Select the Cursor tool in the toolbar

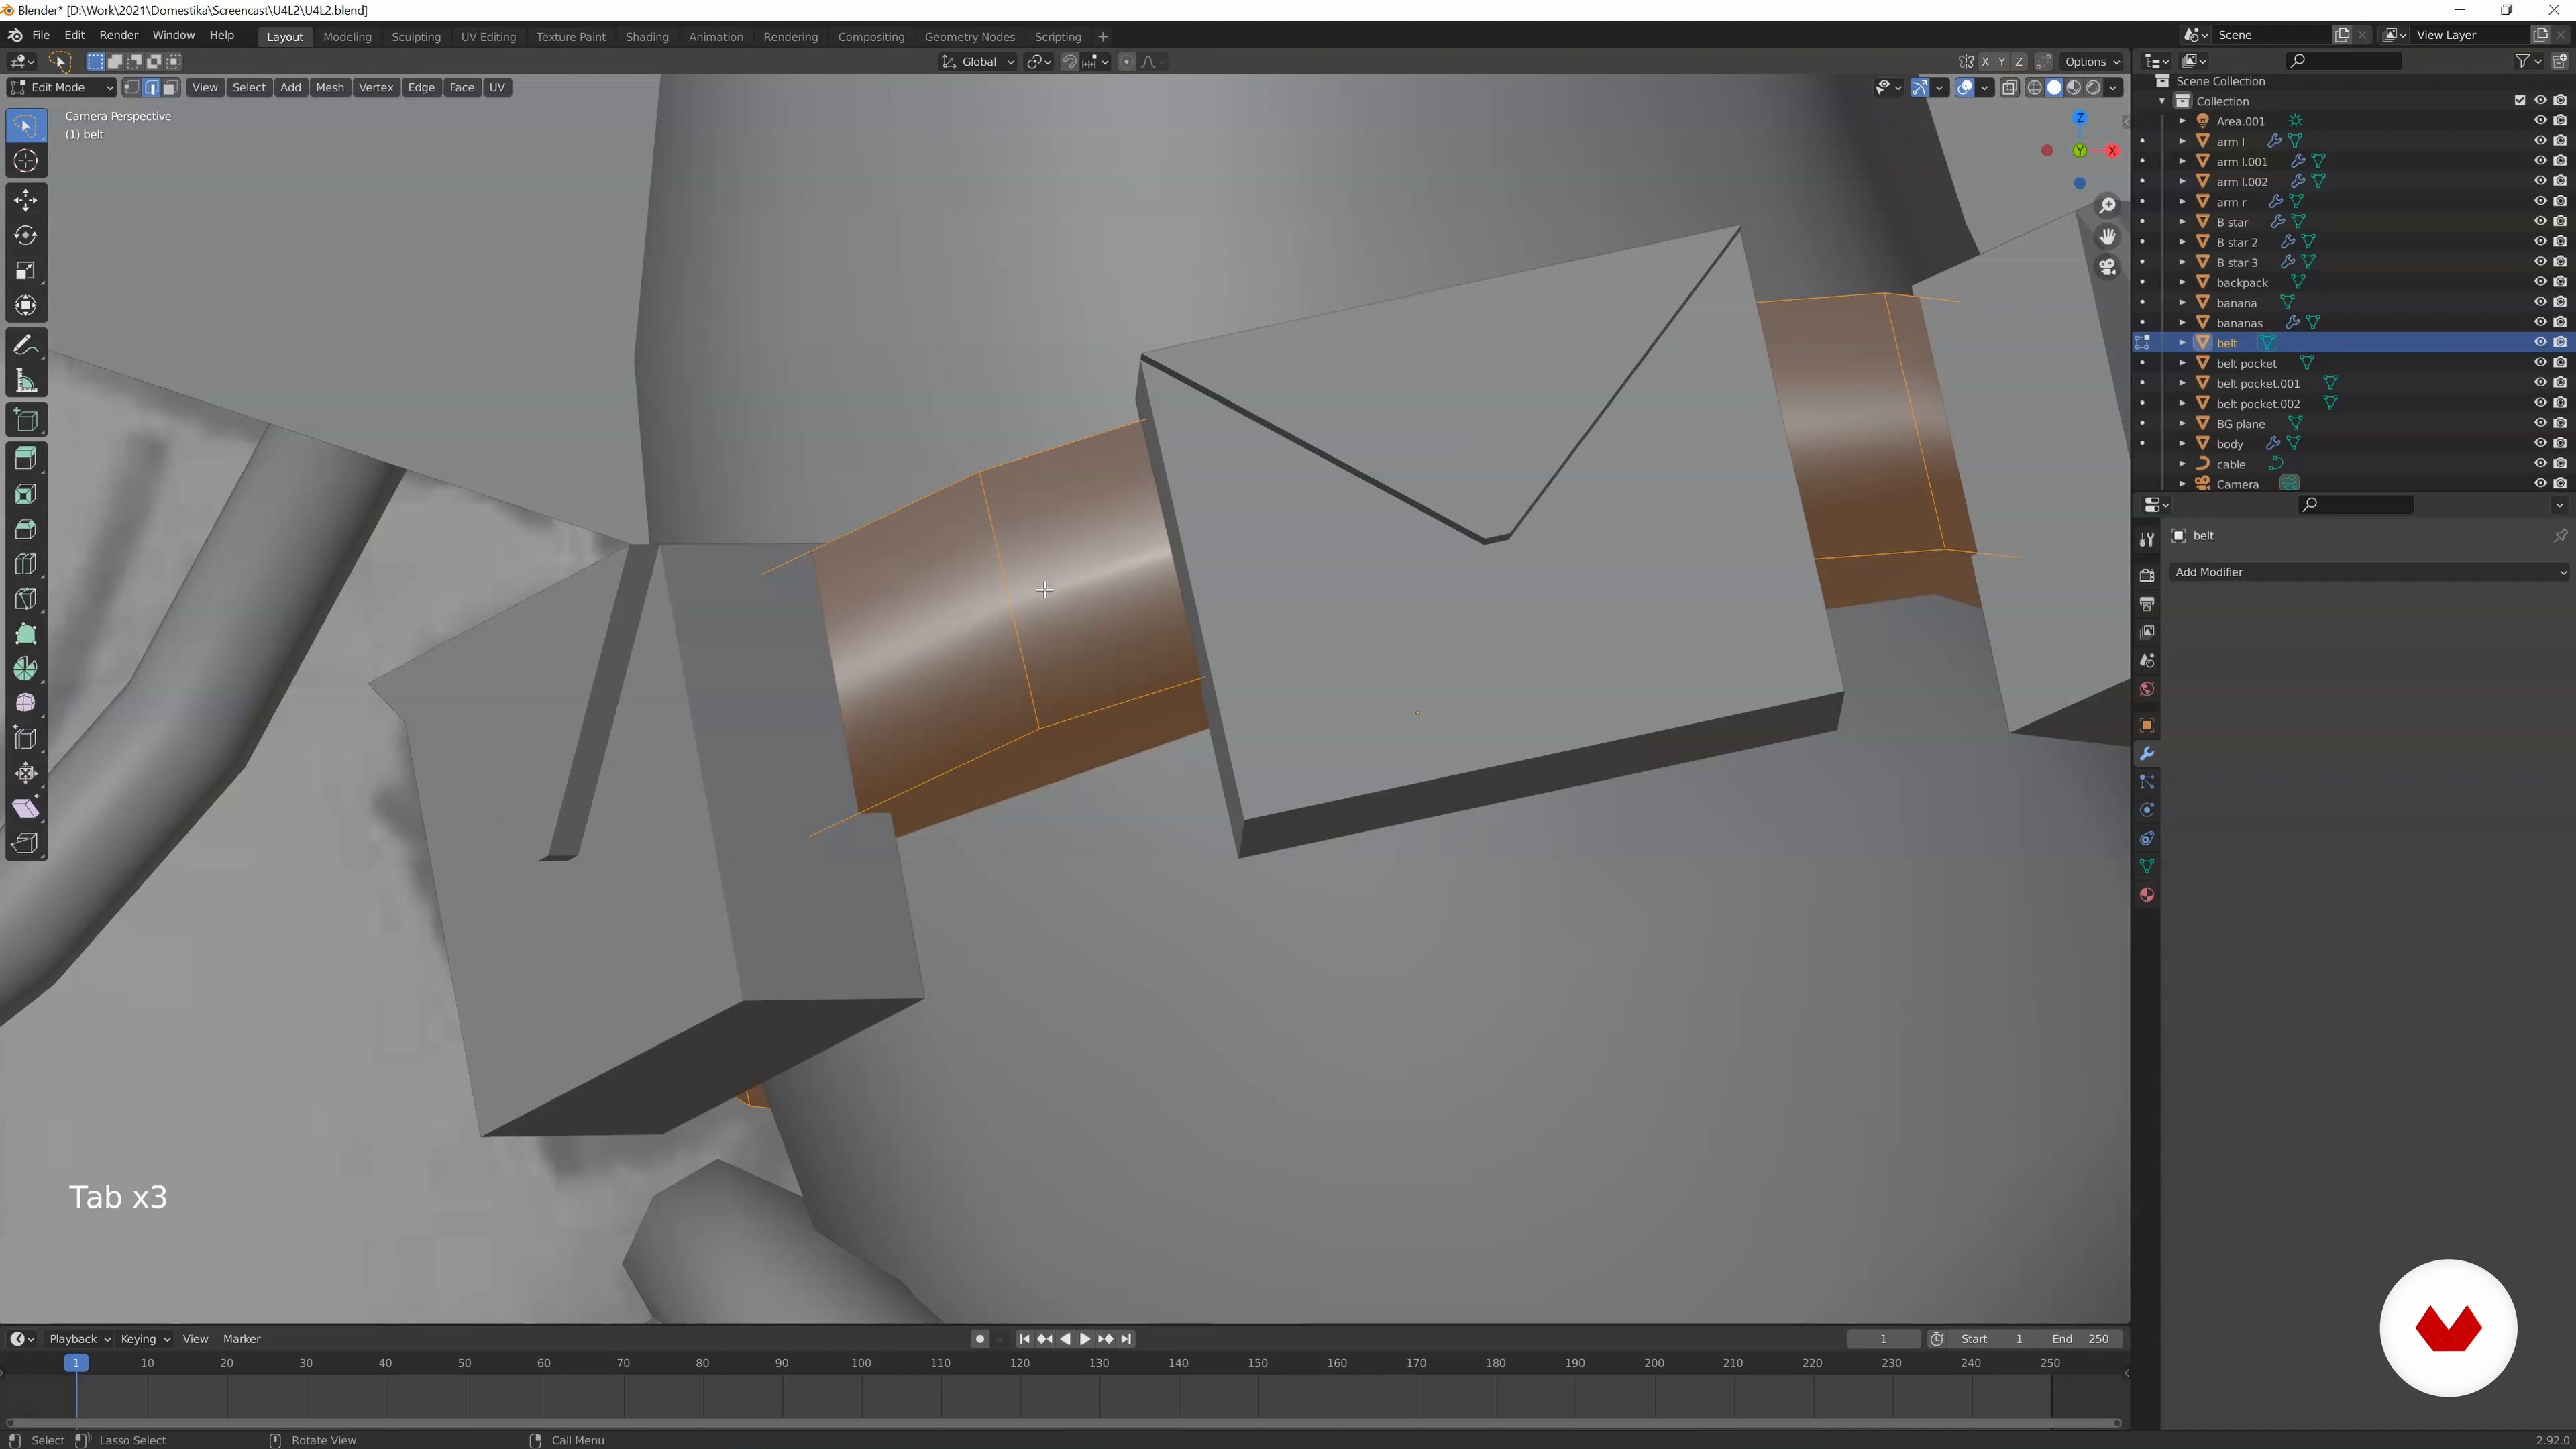tap(25, 160)
